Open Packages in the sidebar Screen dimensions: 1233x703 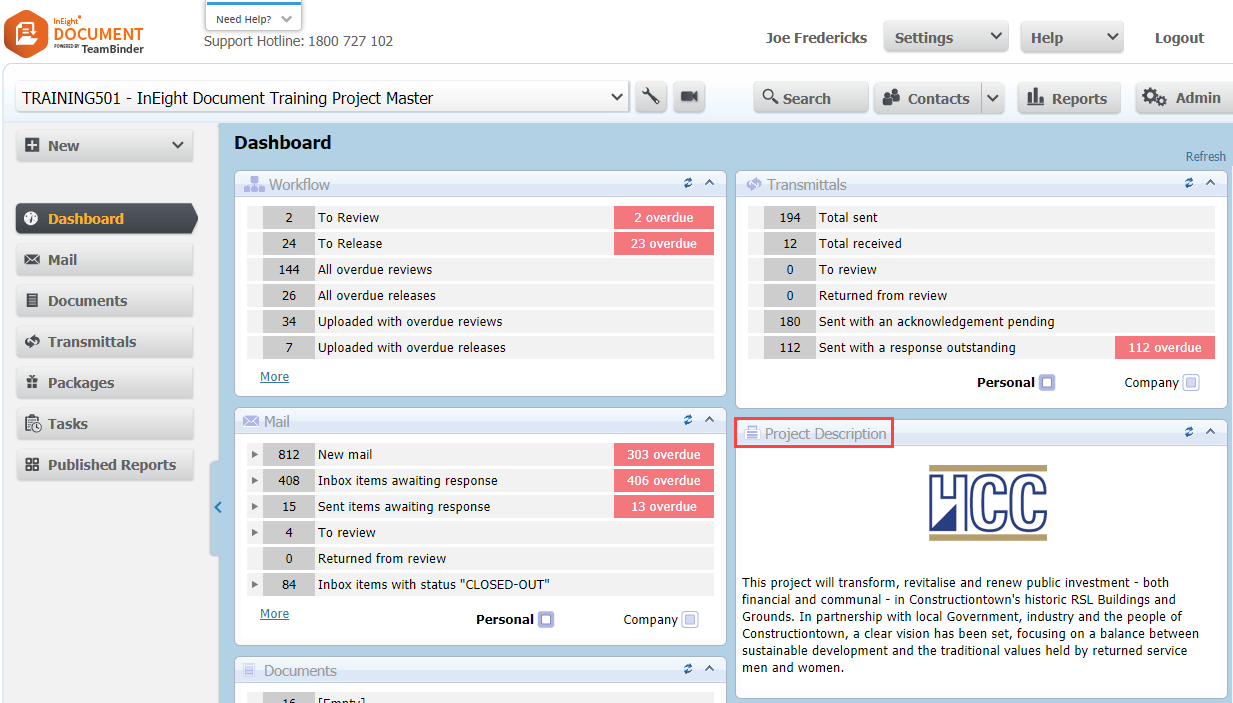coord(104,382)
